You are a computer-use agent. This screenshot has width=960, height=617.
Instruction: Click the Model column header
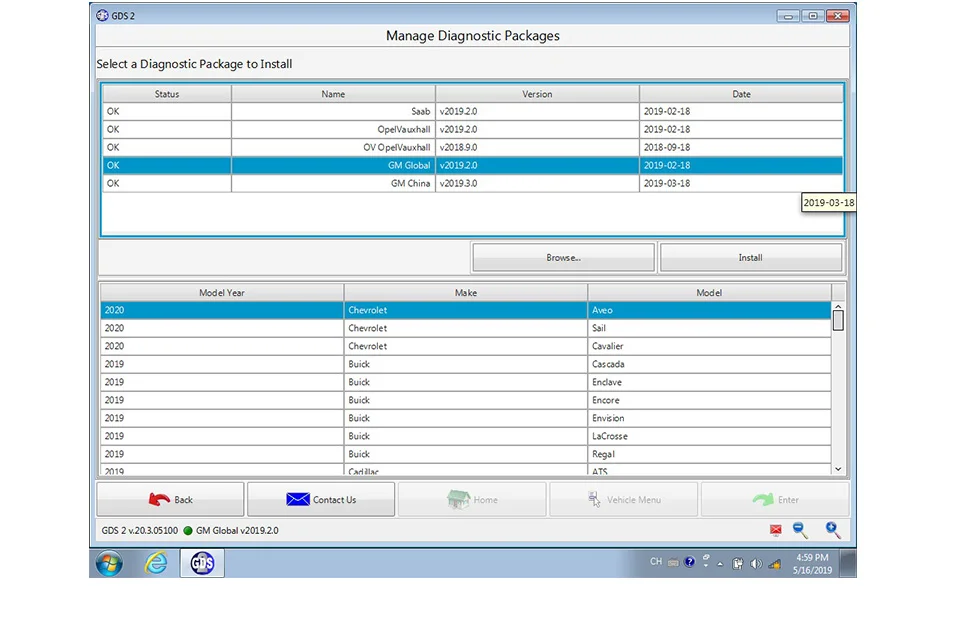709,293
